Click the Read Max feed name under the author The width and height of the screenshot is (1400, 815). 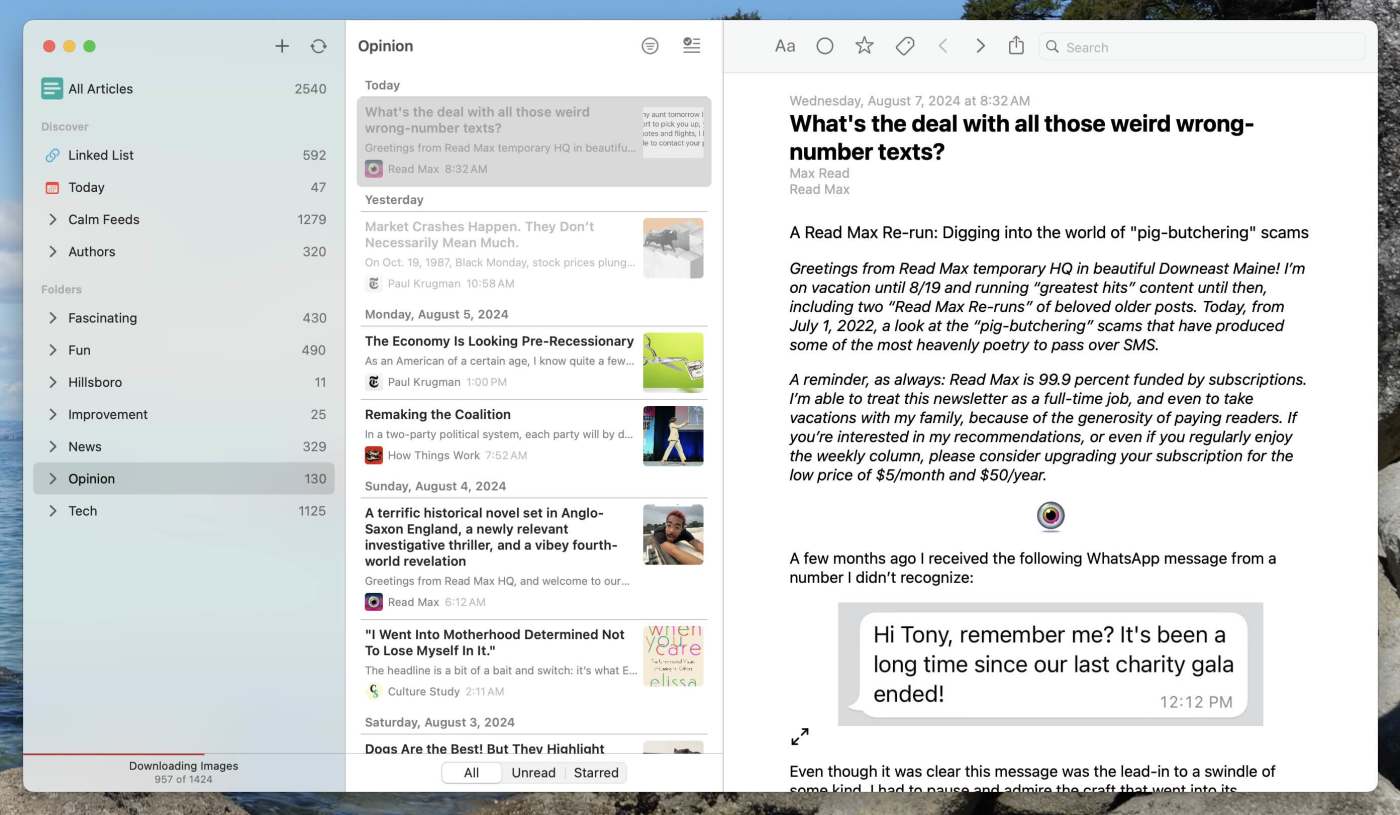click(x=819, y=189)
